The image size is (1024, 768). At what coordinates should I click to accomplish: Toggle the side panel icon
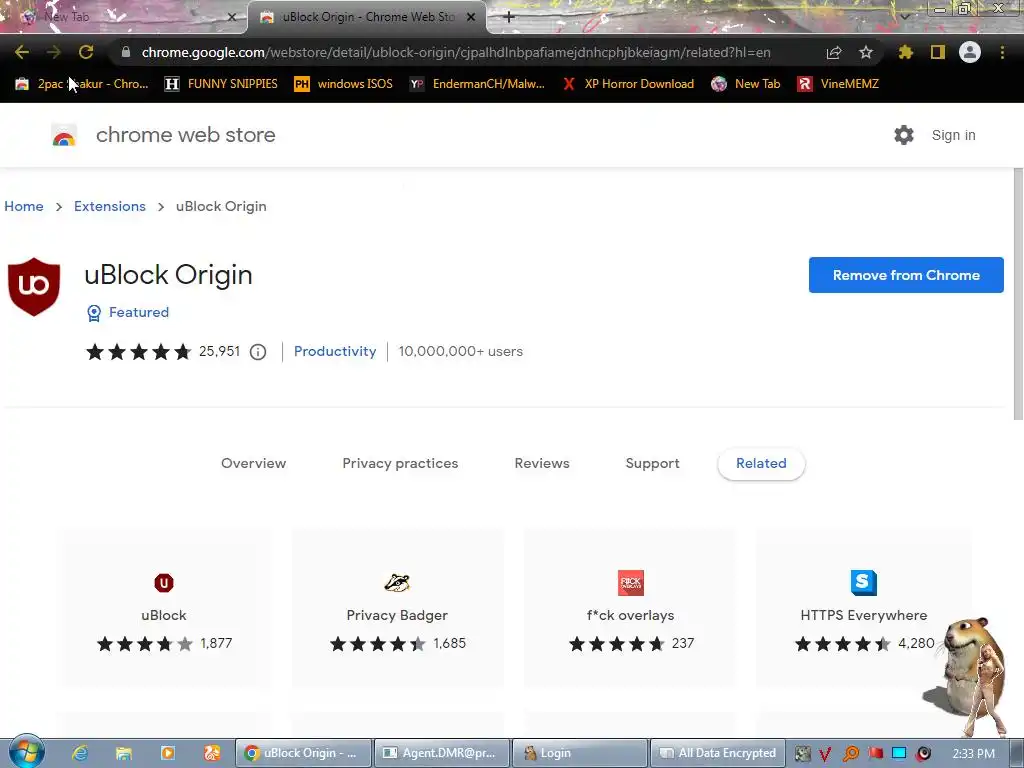[x=938, y=52]
